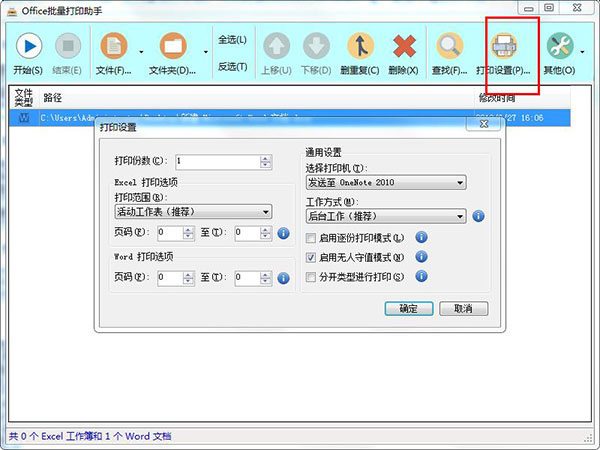The width and height of the screenshot is (600, 450).
Task: Click info icon beside 启用逐份打印模式
Action: coord(421,238)
